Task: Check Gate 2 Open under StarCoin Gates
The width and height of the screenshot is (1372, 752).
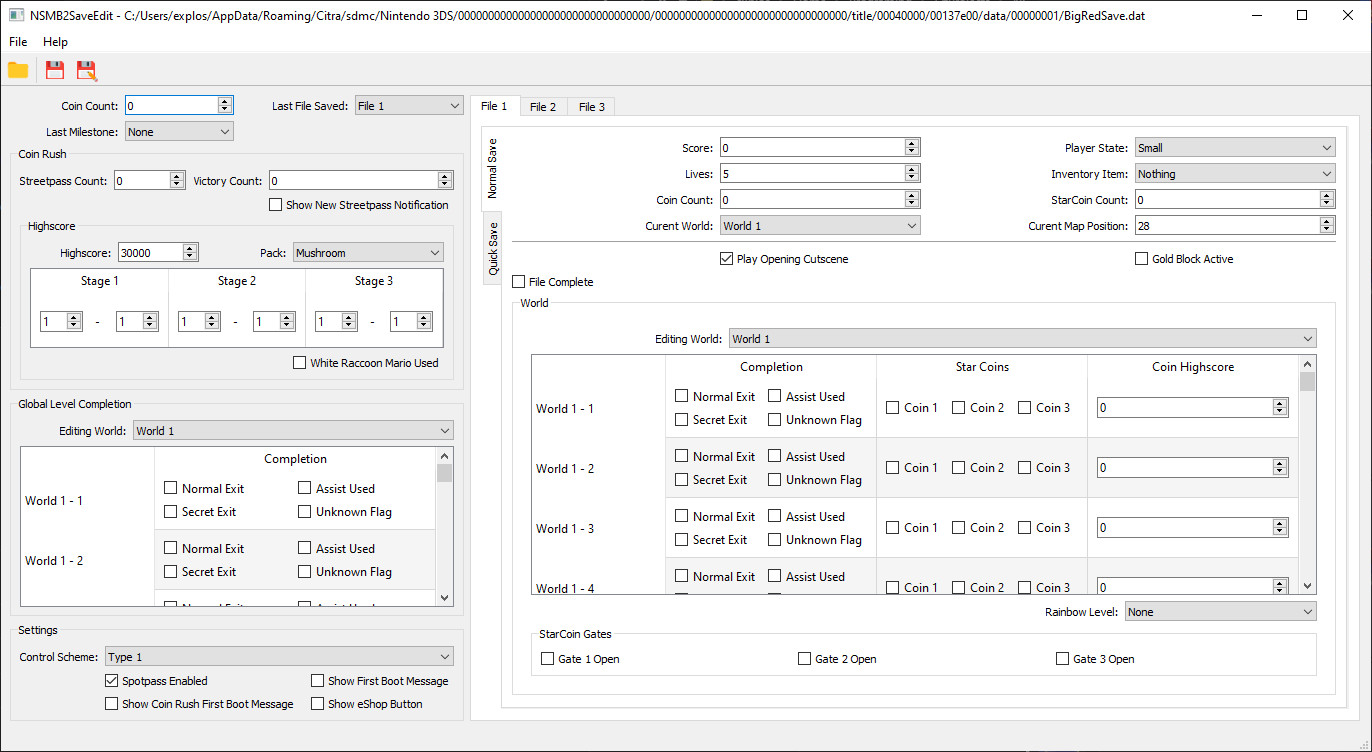Action: click(x=804, y=658)
